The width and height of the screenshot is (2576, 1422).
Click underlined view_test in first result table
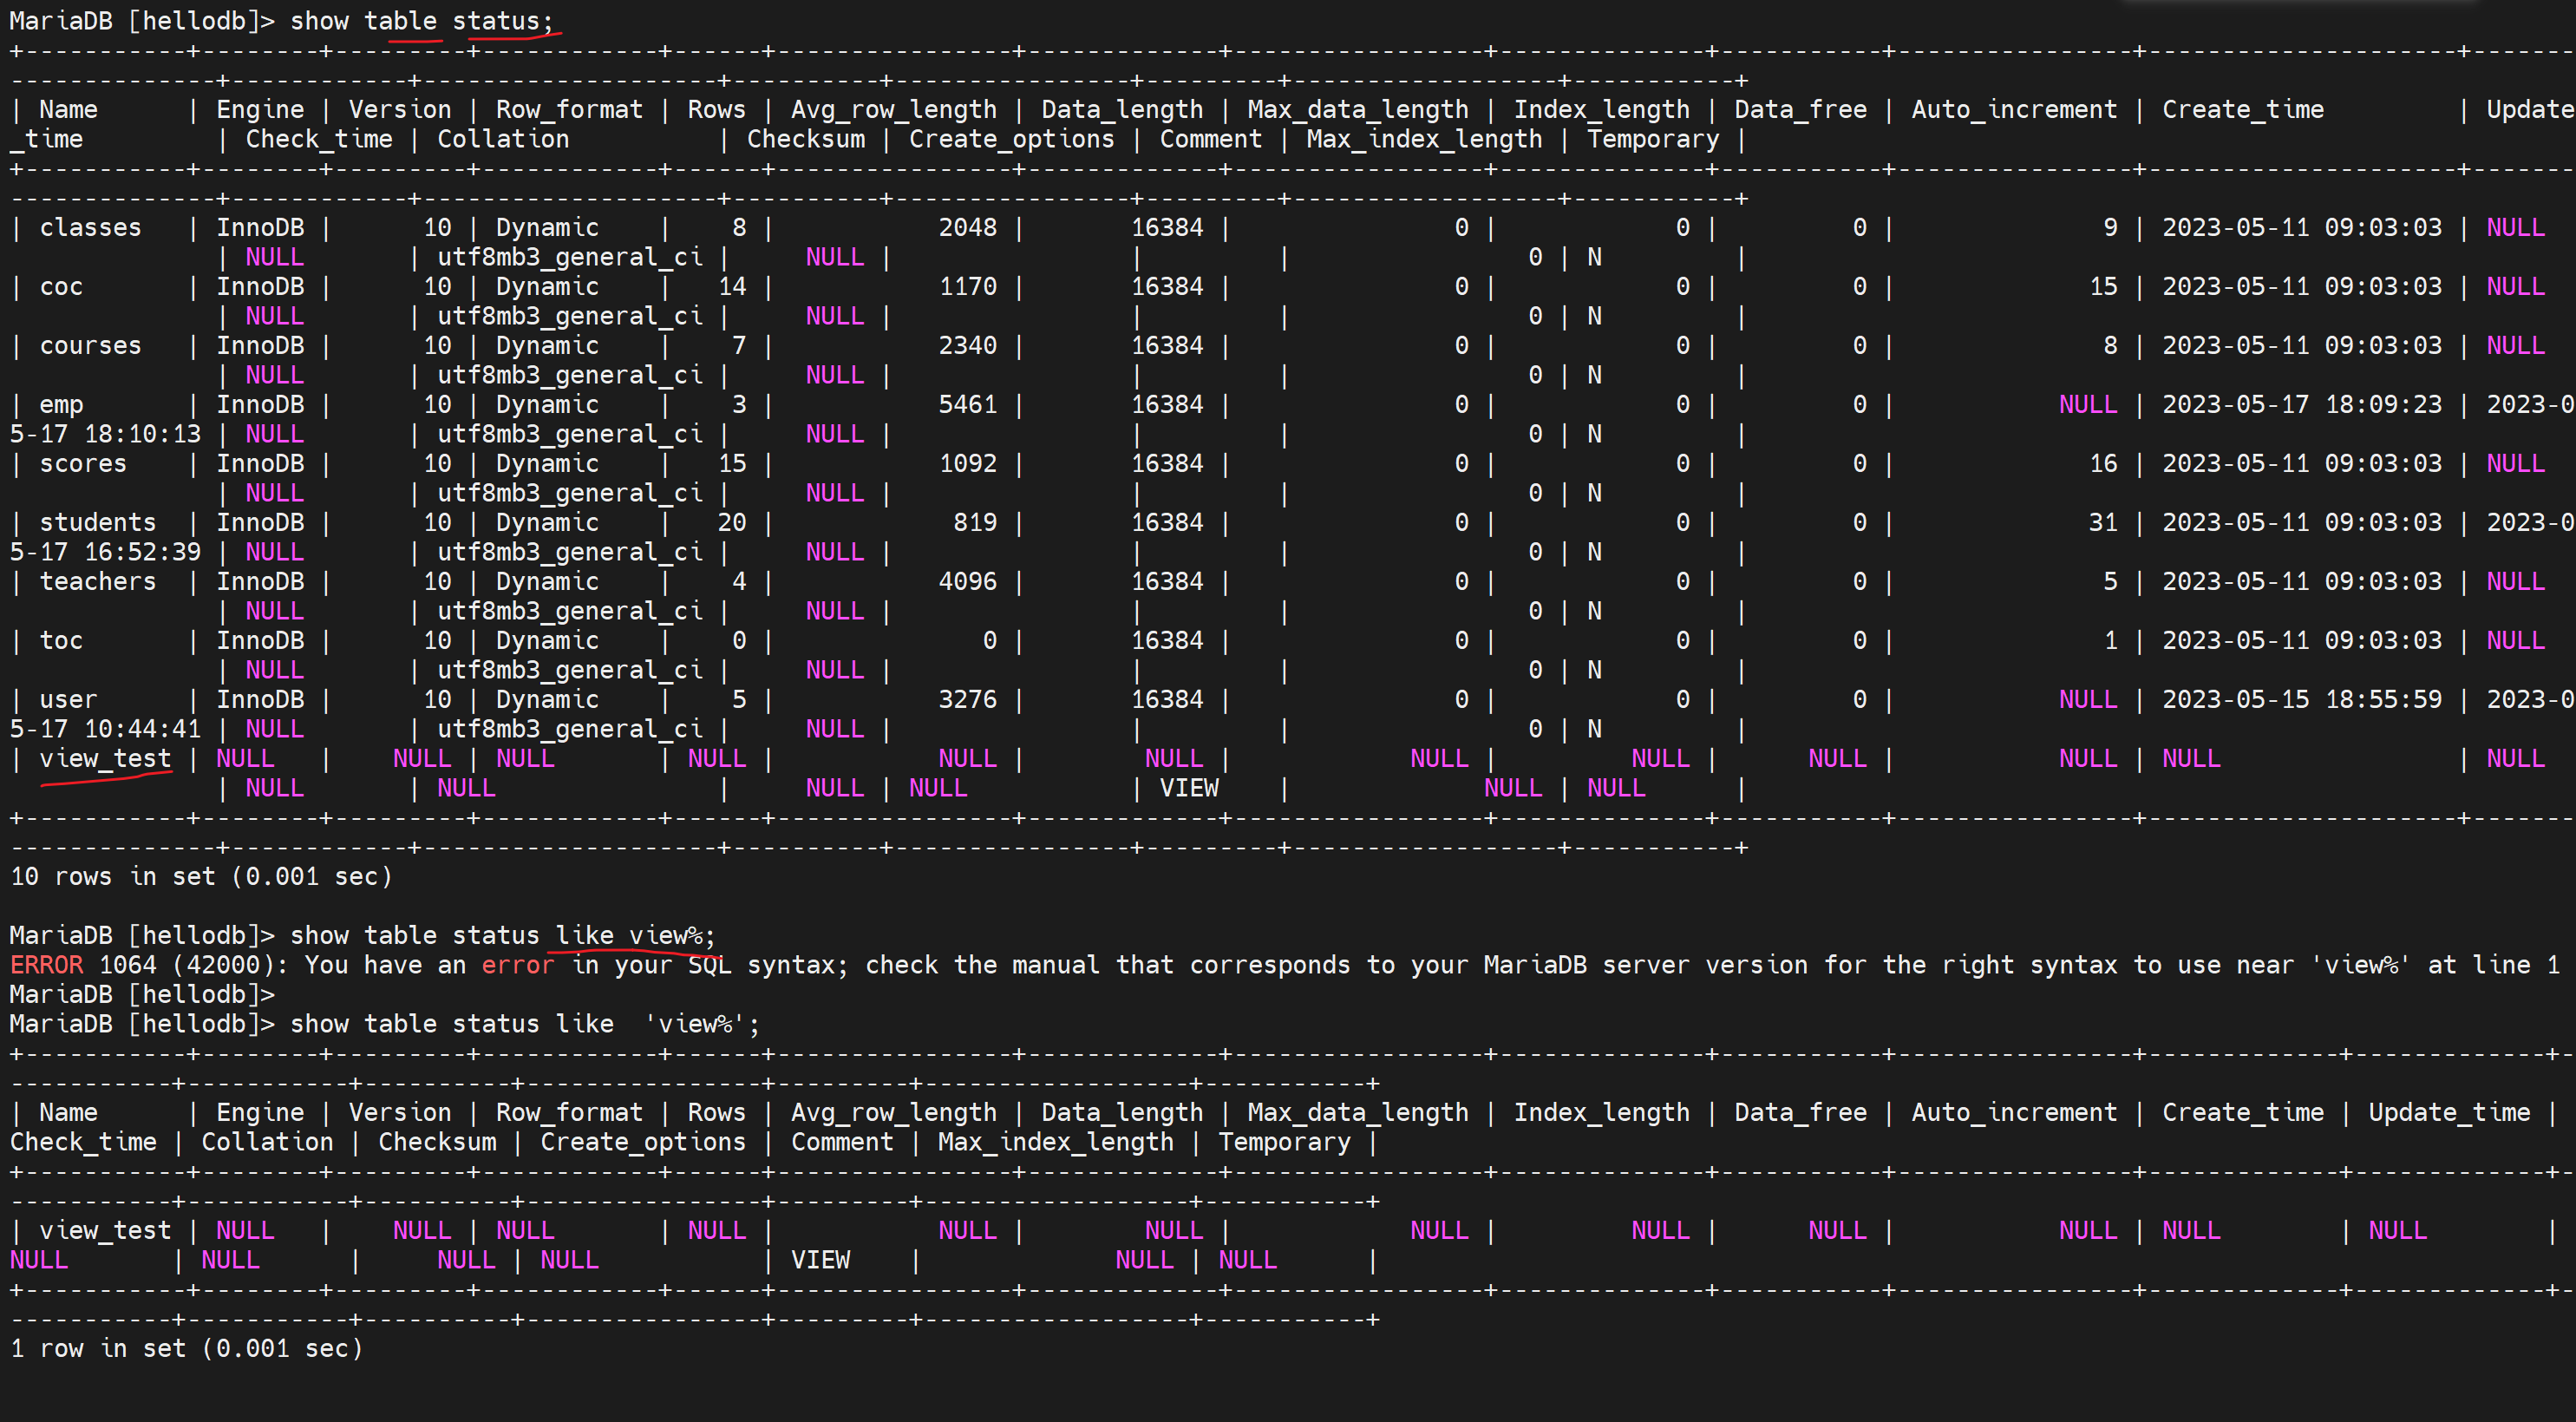pyautogui.click(x=105, y=759)
